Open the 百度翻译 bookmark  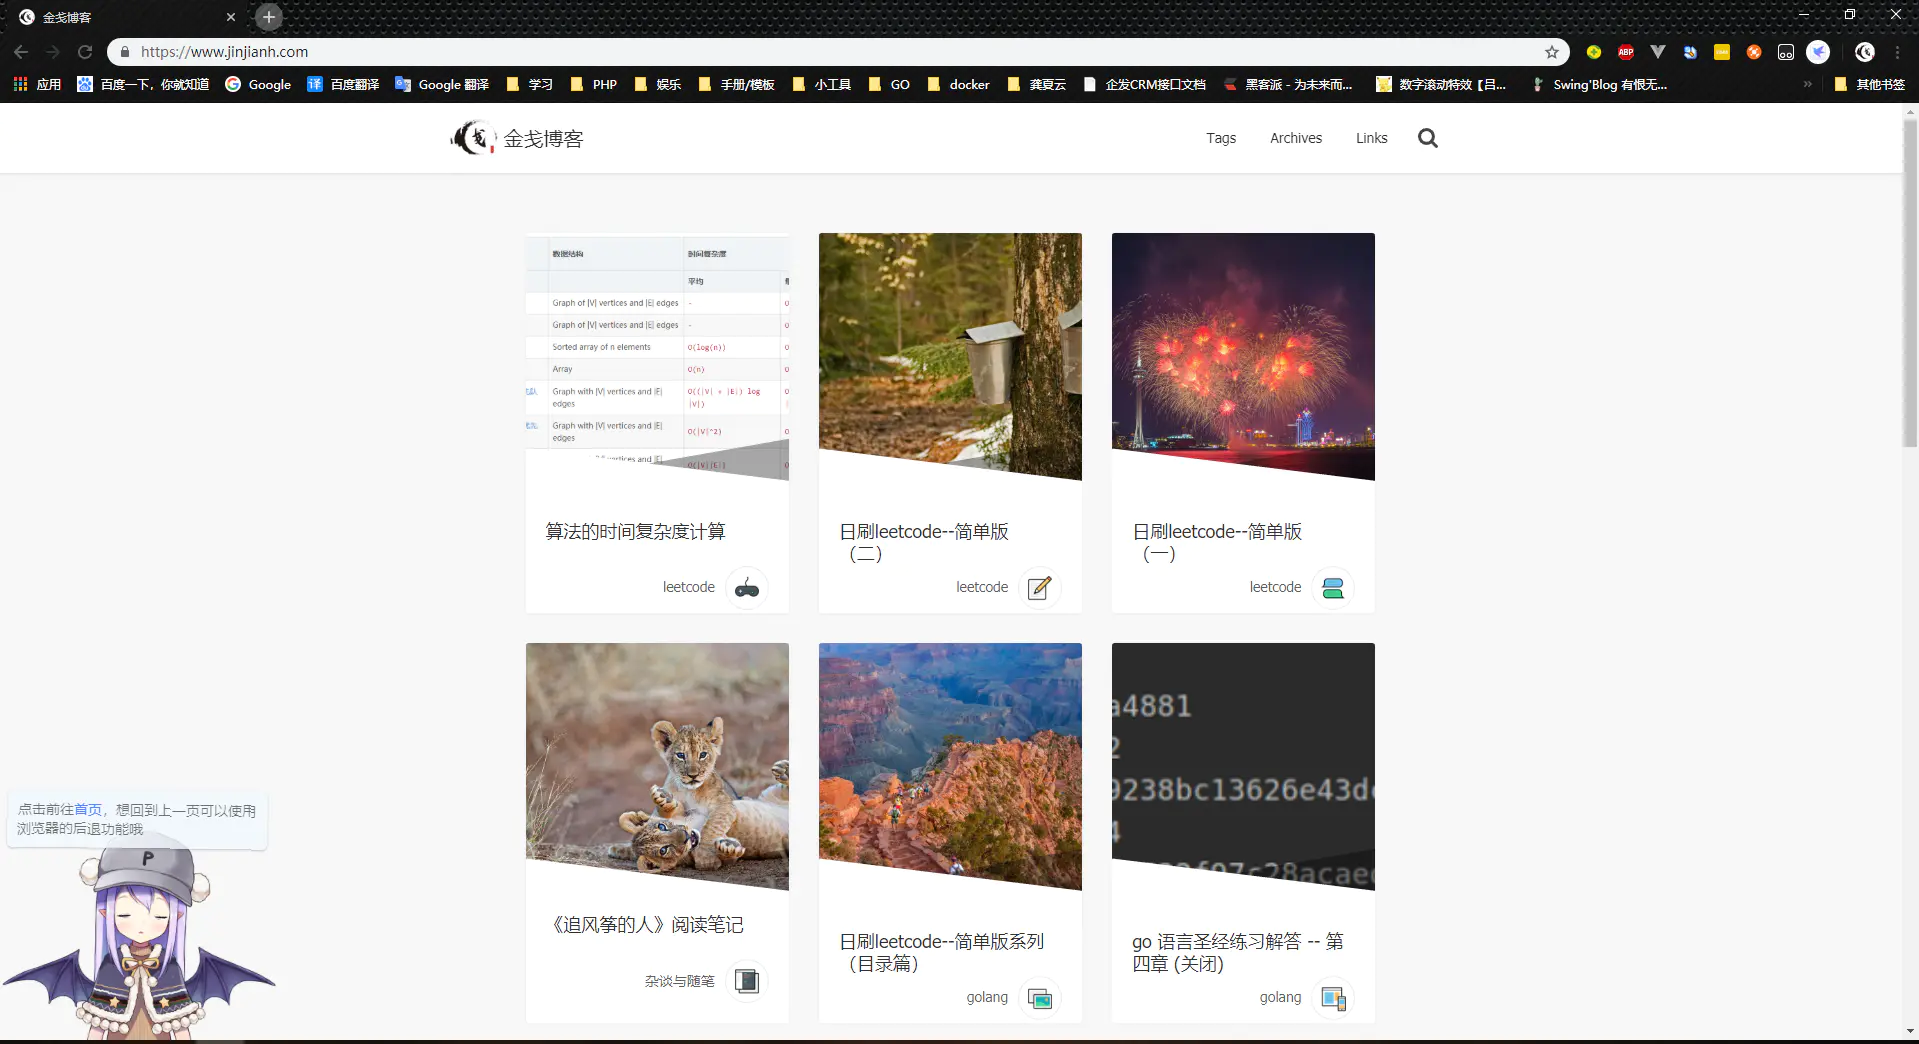point(343,85)
